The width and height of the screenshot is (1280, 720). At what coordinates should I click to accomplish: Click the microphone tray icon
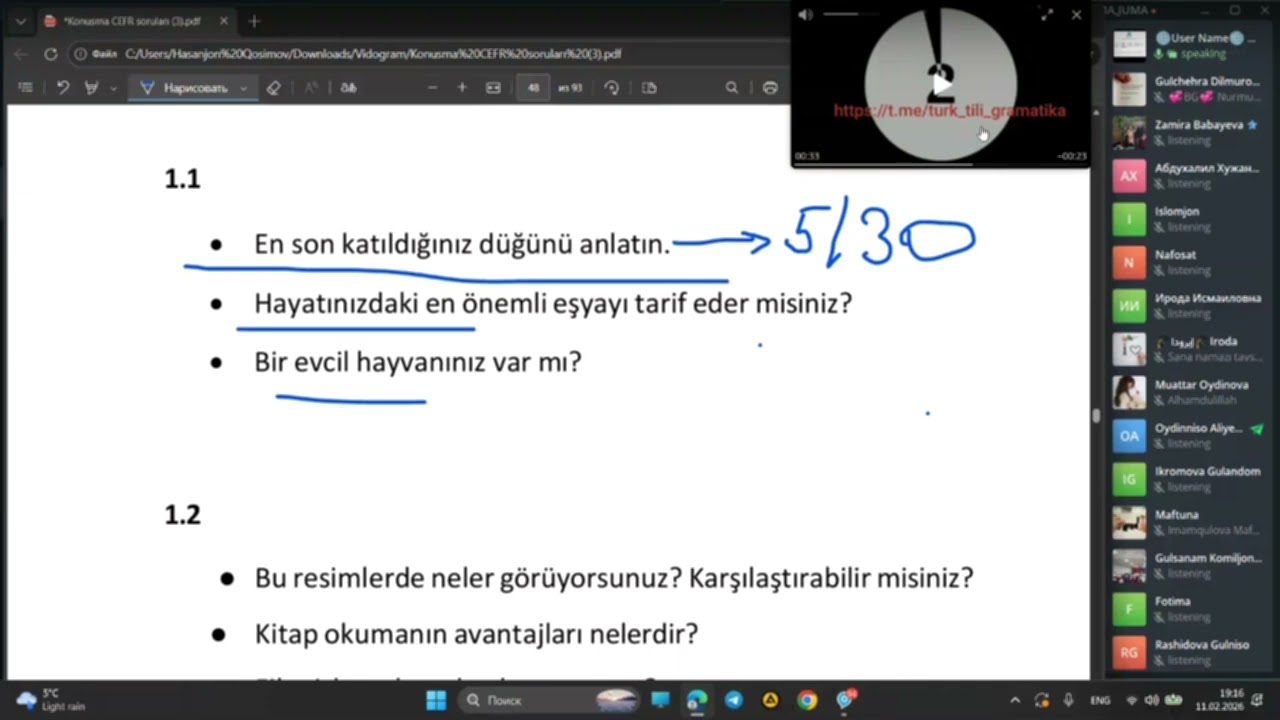(1068, 700)
